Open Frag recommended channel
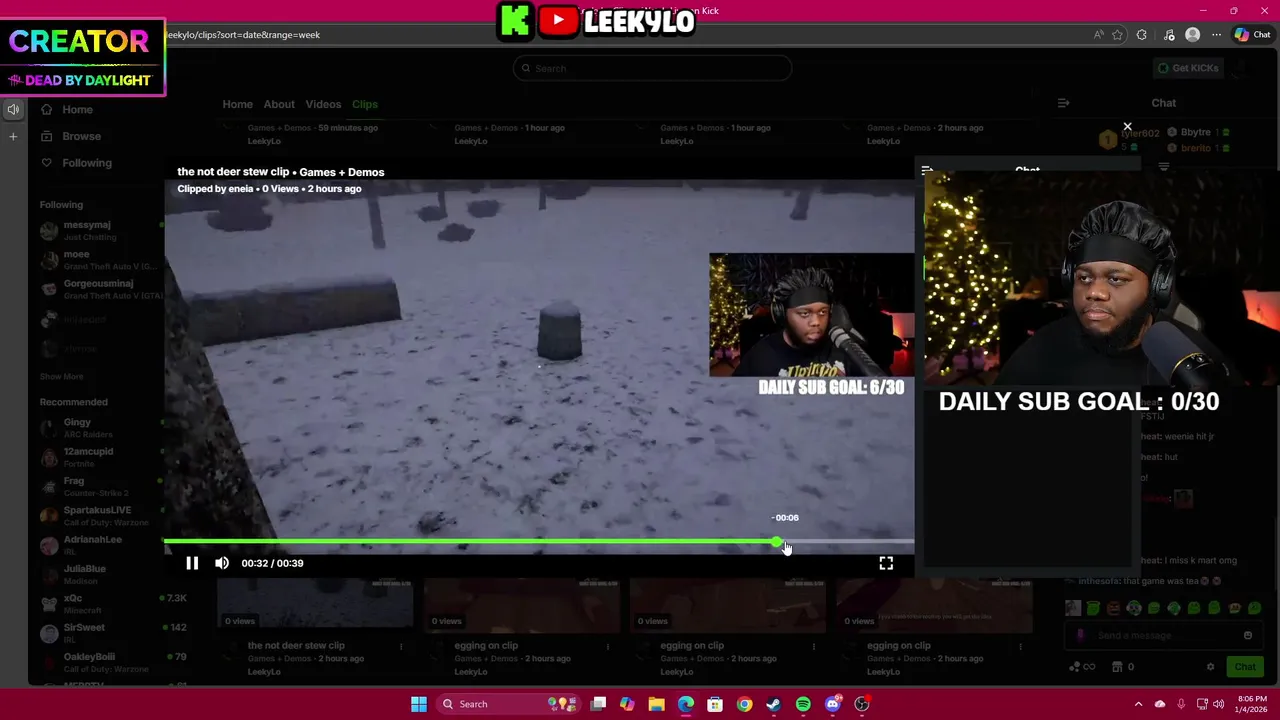This screenshot has height=720, width=1280. (x=98, y=486)
